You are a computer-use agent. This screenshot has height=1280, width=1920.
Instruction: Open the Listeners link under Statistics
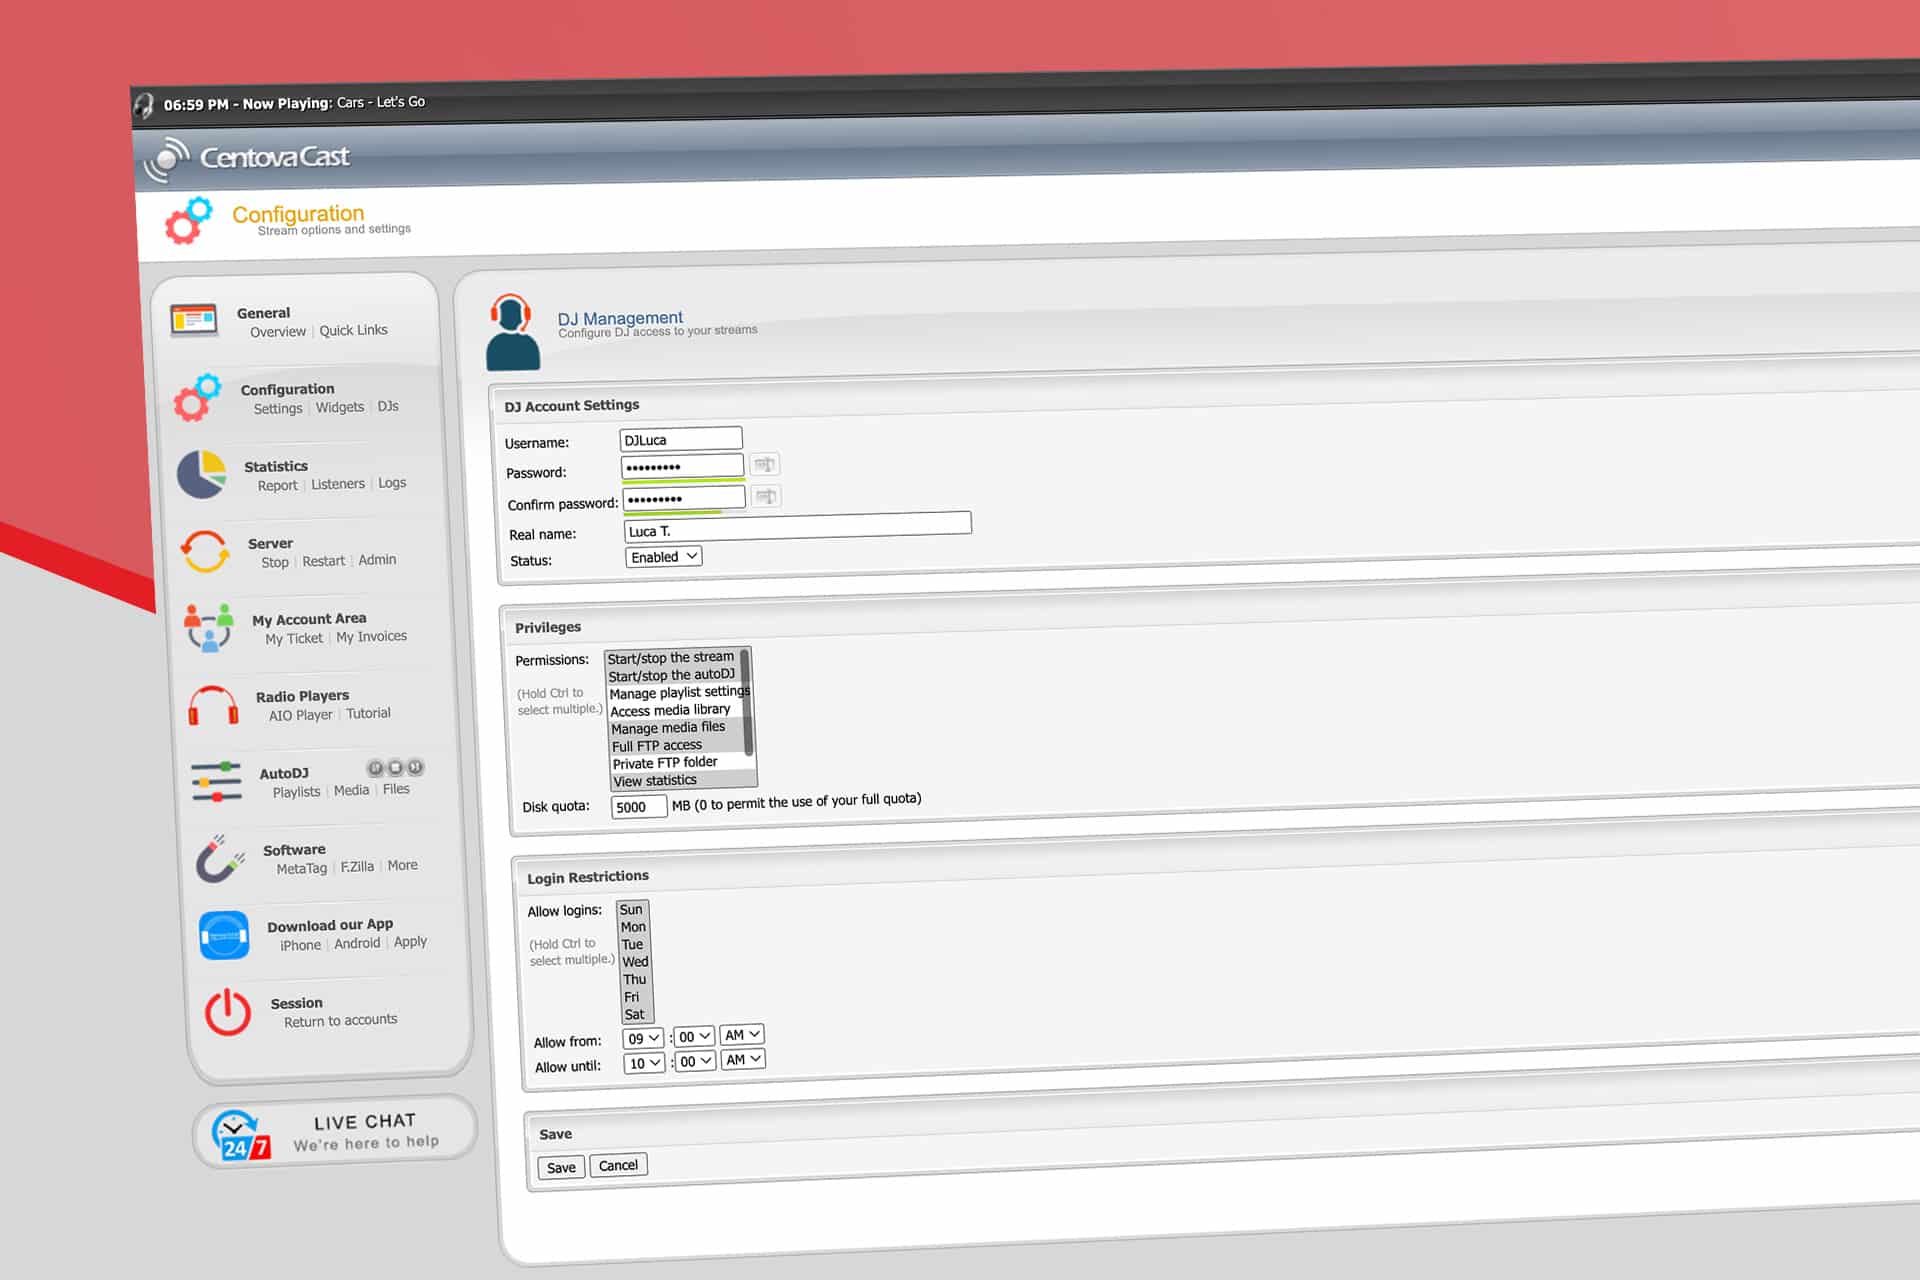(x=338, y=484)
